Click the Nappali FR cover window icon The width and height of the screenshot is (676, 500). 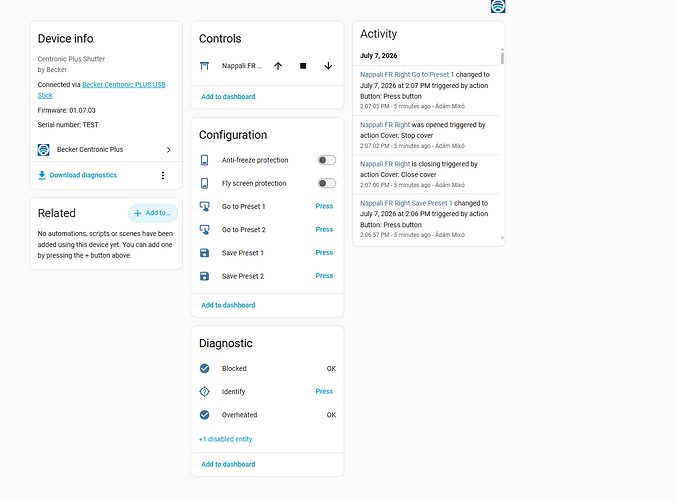(x=204, y=66)
